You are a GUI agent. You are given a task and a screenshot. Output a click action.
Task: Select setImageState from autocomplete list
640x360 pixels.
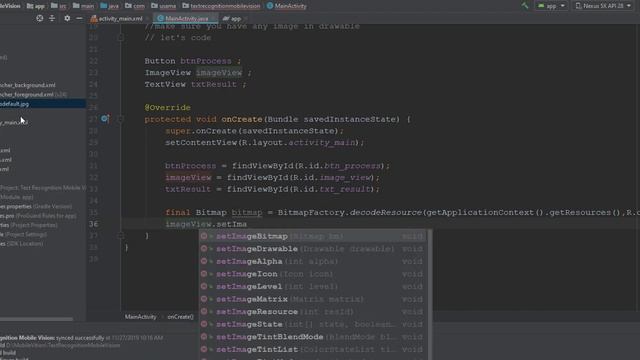pos(313,324)
